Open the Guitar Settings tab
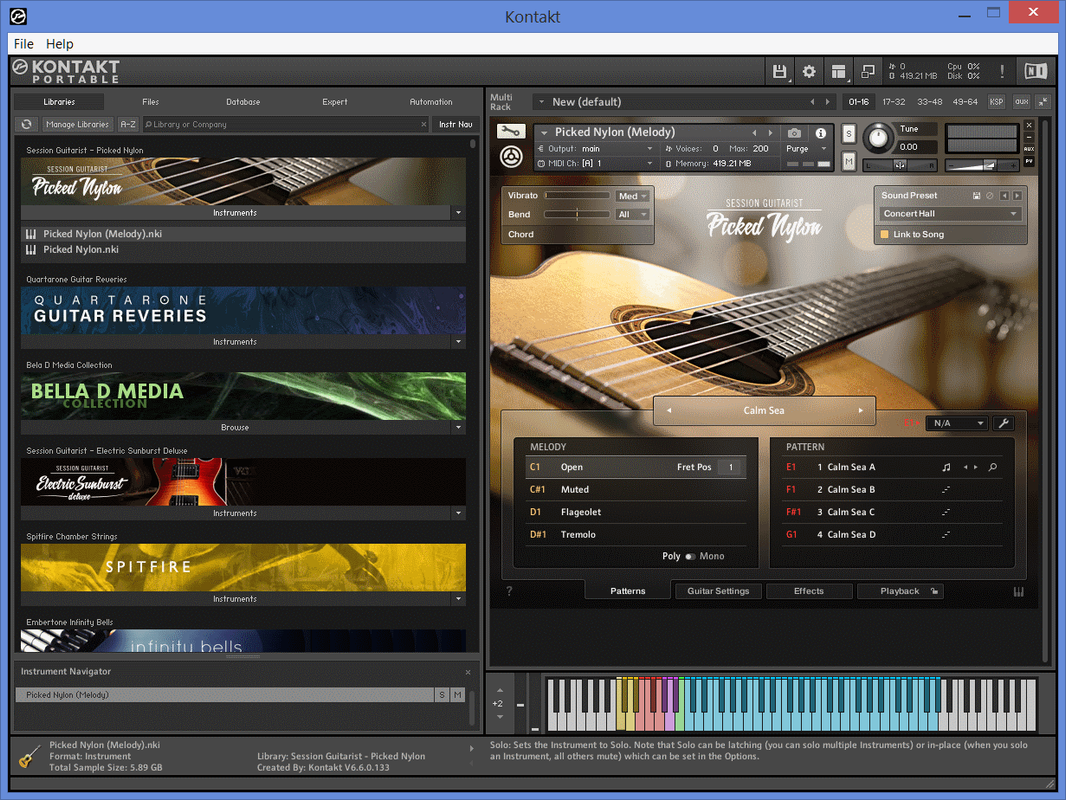The width and height of the screenshot is (1066, 800). click(x=718, y=591)
